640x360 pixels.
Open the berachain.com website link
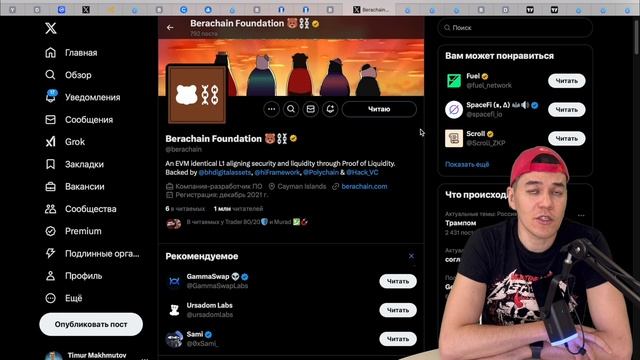point(364,187)
